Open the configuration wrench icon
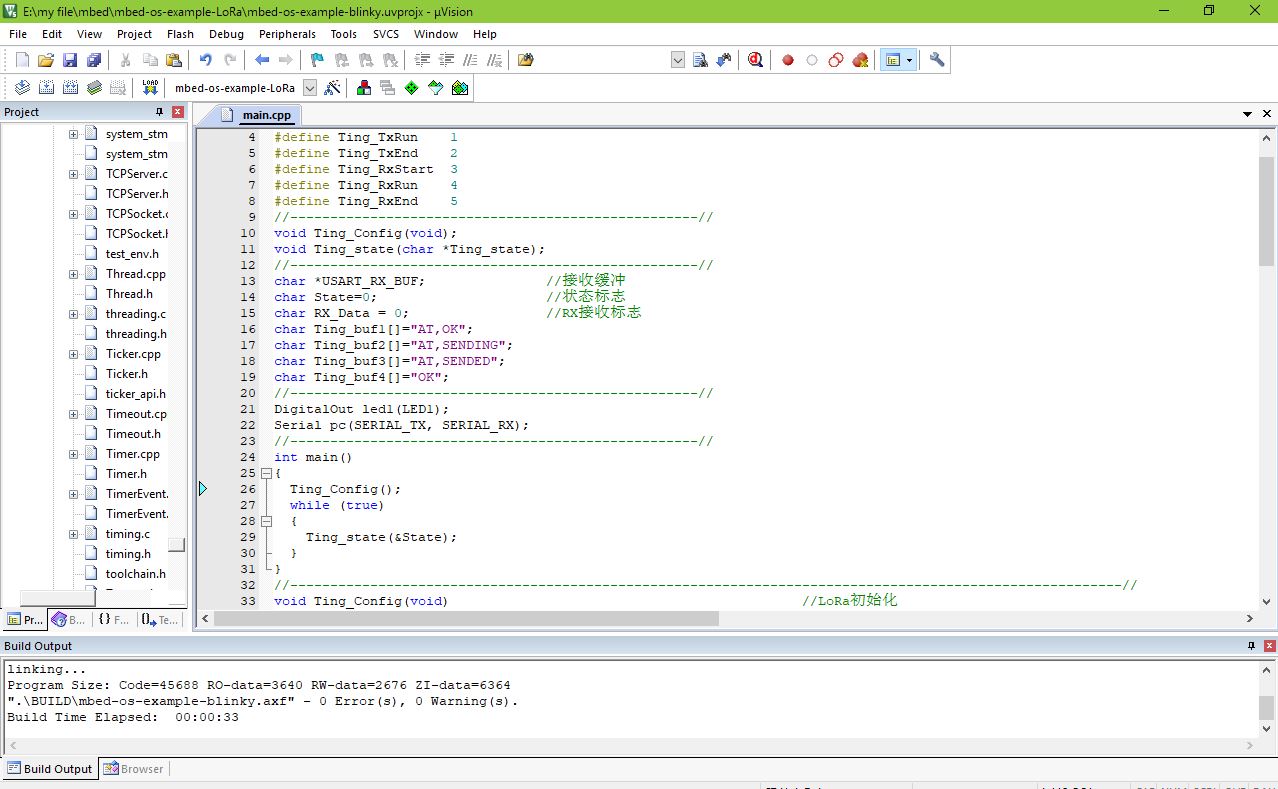This screenshot has width=1278, height=789. point(937,60)
